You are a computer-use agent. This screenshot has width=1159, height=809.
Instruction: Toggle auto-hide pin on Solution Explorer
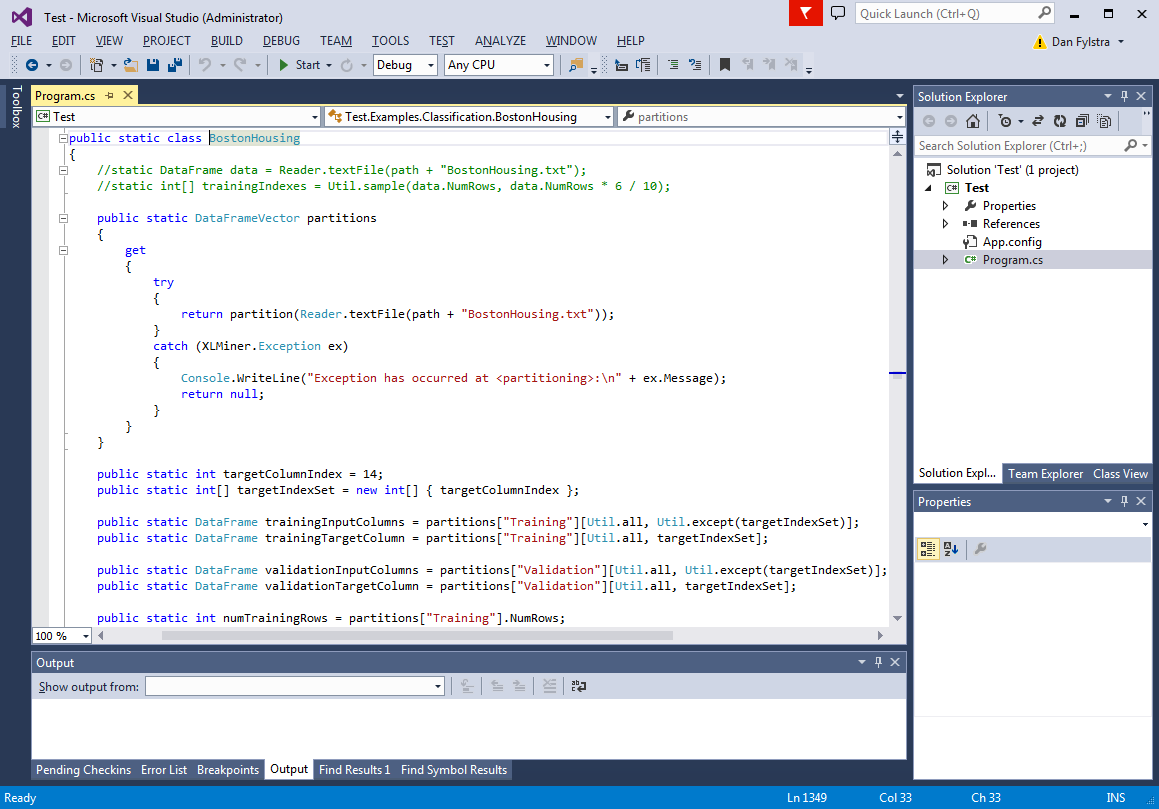point(1124,97)
